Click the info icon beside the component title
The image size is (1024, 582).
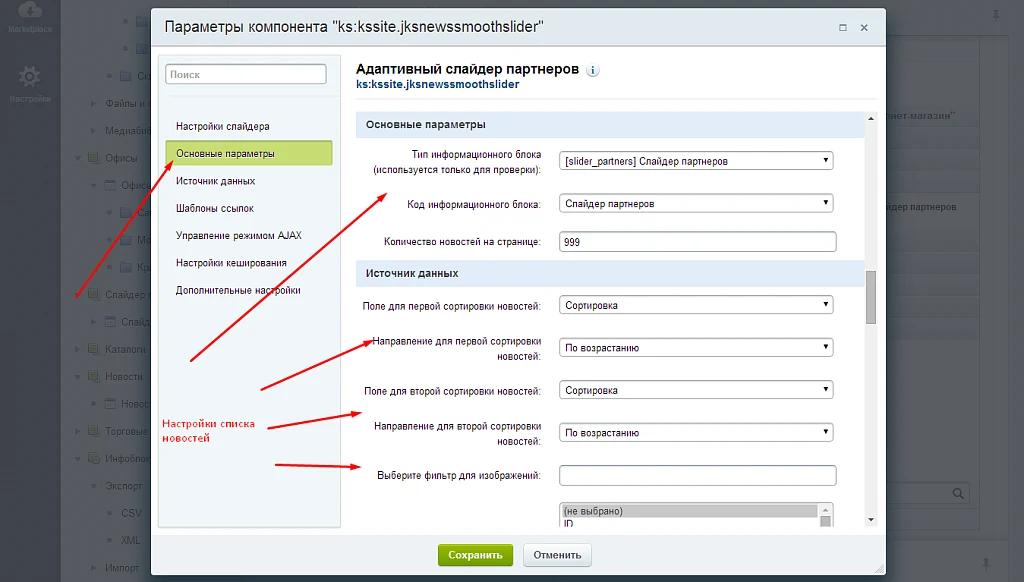[x=592, y=71]
